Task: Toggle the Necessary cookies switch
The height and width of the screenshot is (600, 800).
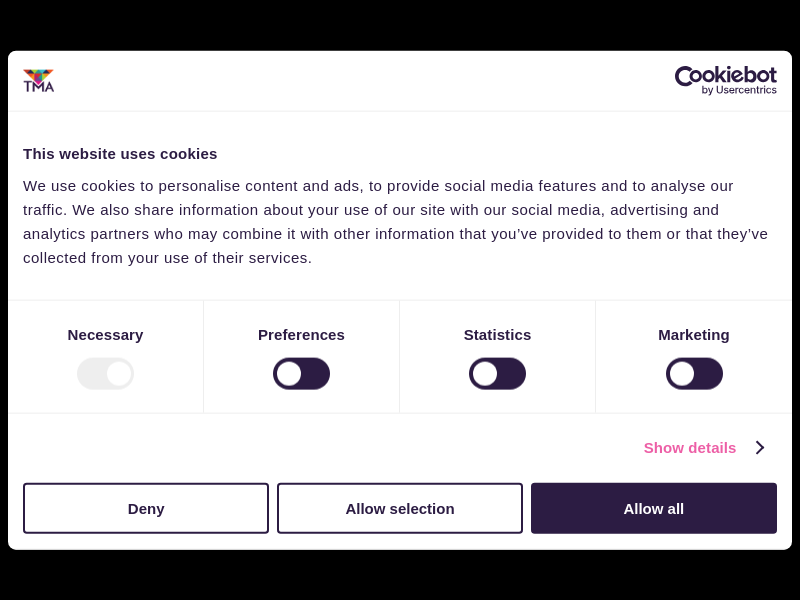Action: click(x=105, y=374)
